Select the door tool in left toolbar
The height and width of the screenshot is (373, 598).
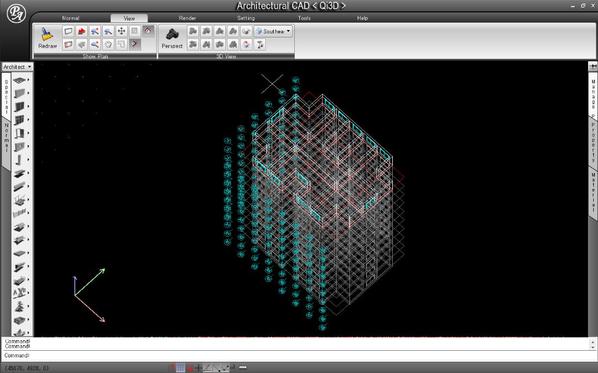tap(19, 133)
